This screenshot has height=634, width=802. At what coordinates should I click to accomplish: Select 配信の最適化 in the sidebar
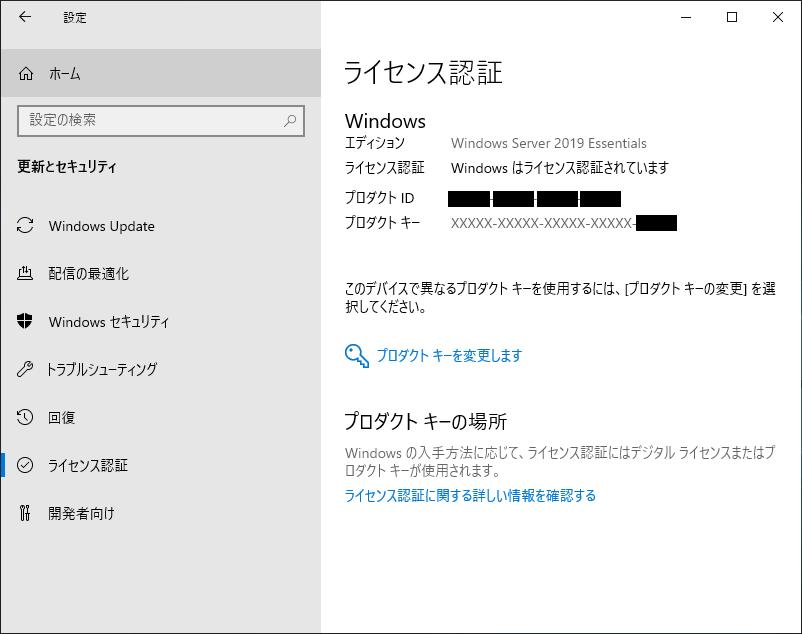[x=161, y=274]
